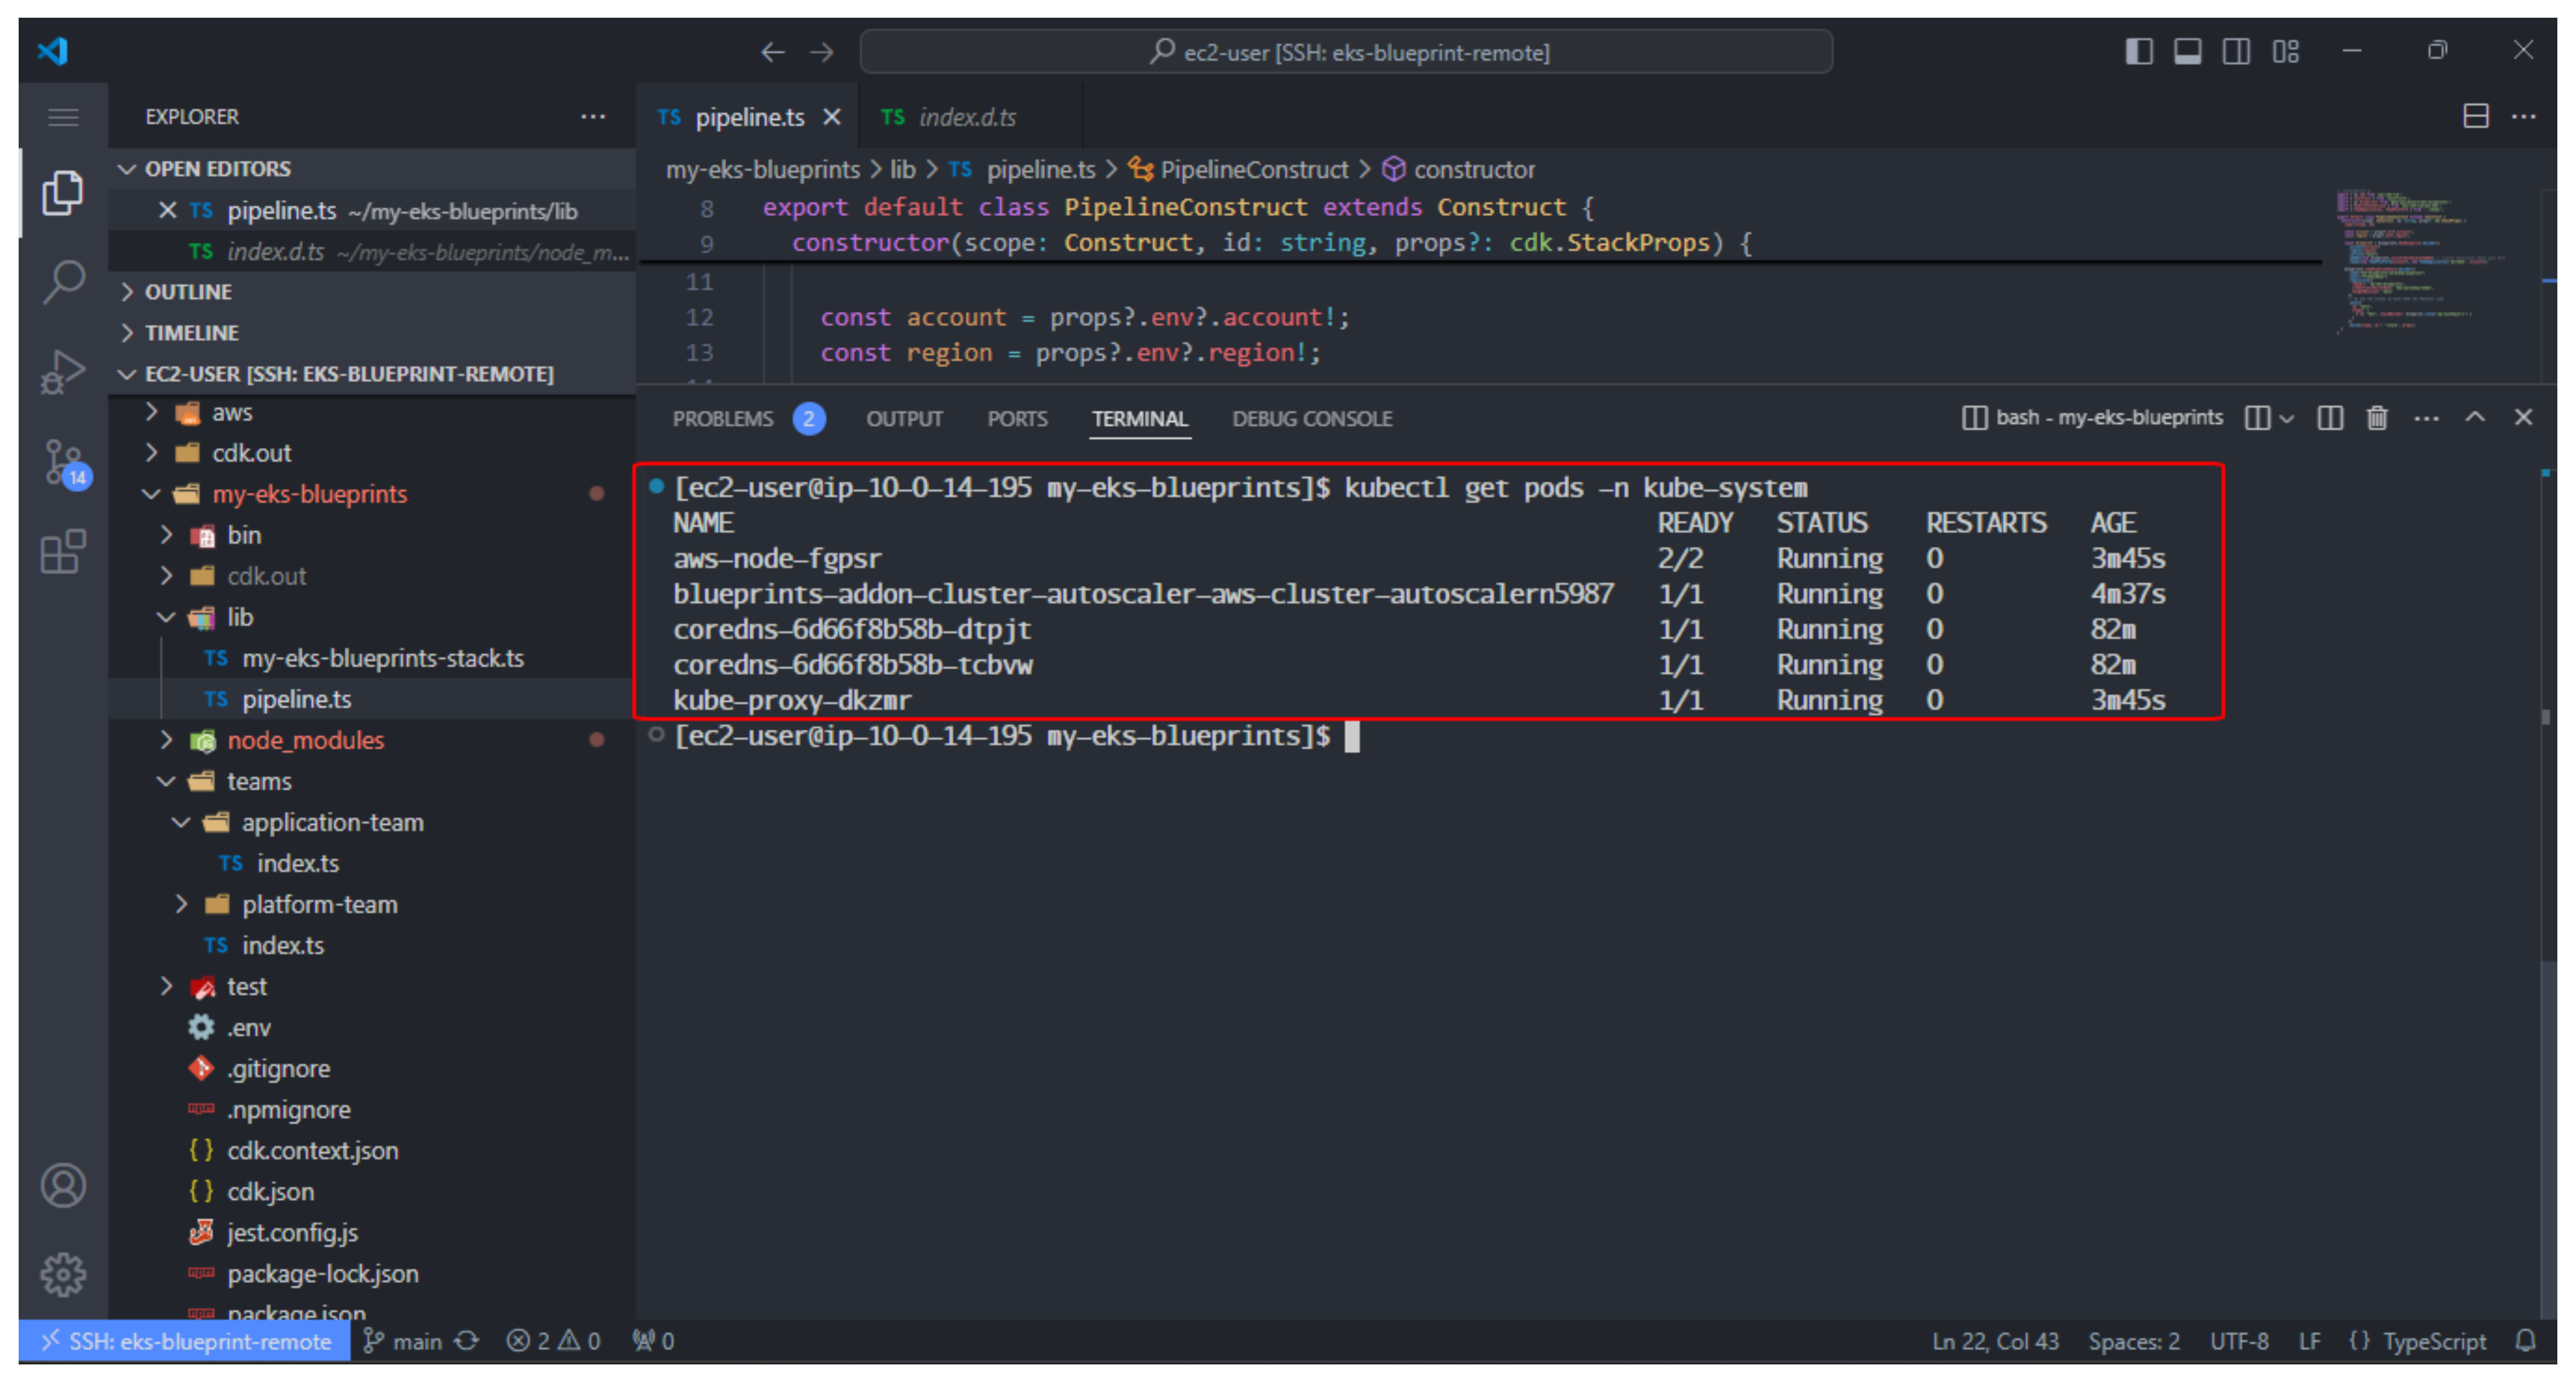The width and height of the screenshot is (2576, 1384).
Task: Open the launch profile dropdown arrow in terminal
Action: point(2287,419)
